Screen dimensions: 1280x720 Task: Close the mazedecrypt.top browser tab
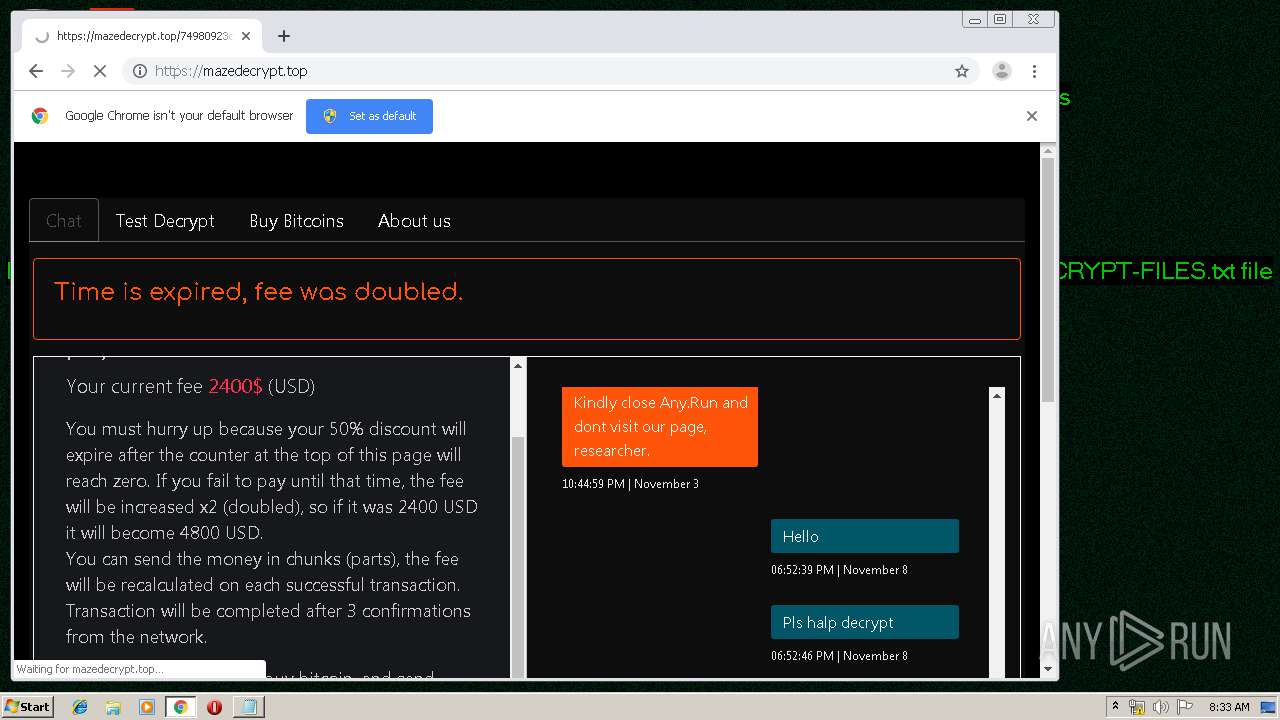coord(246,36)
